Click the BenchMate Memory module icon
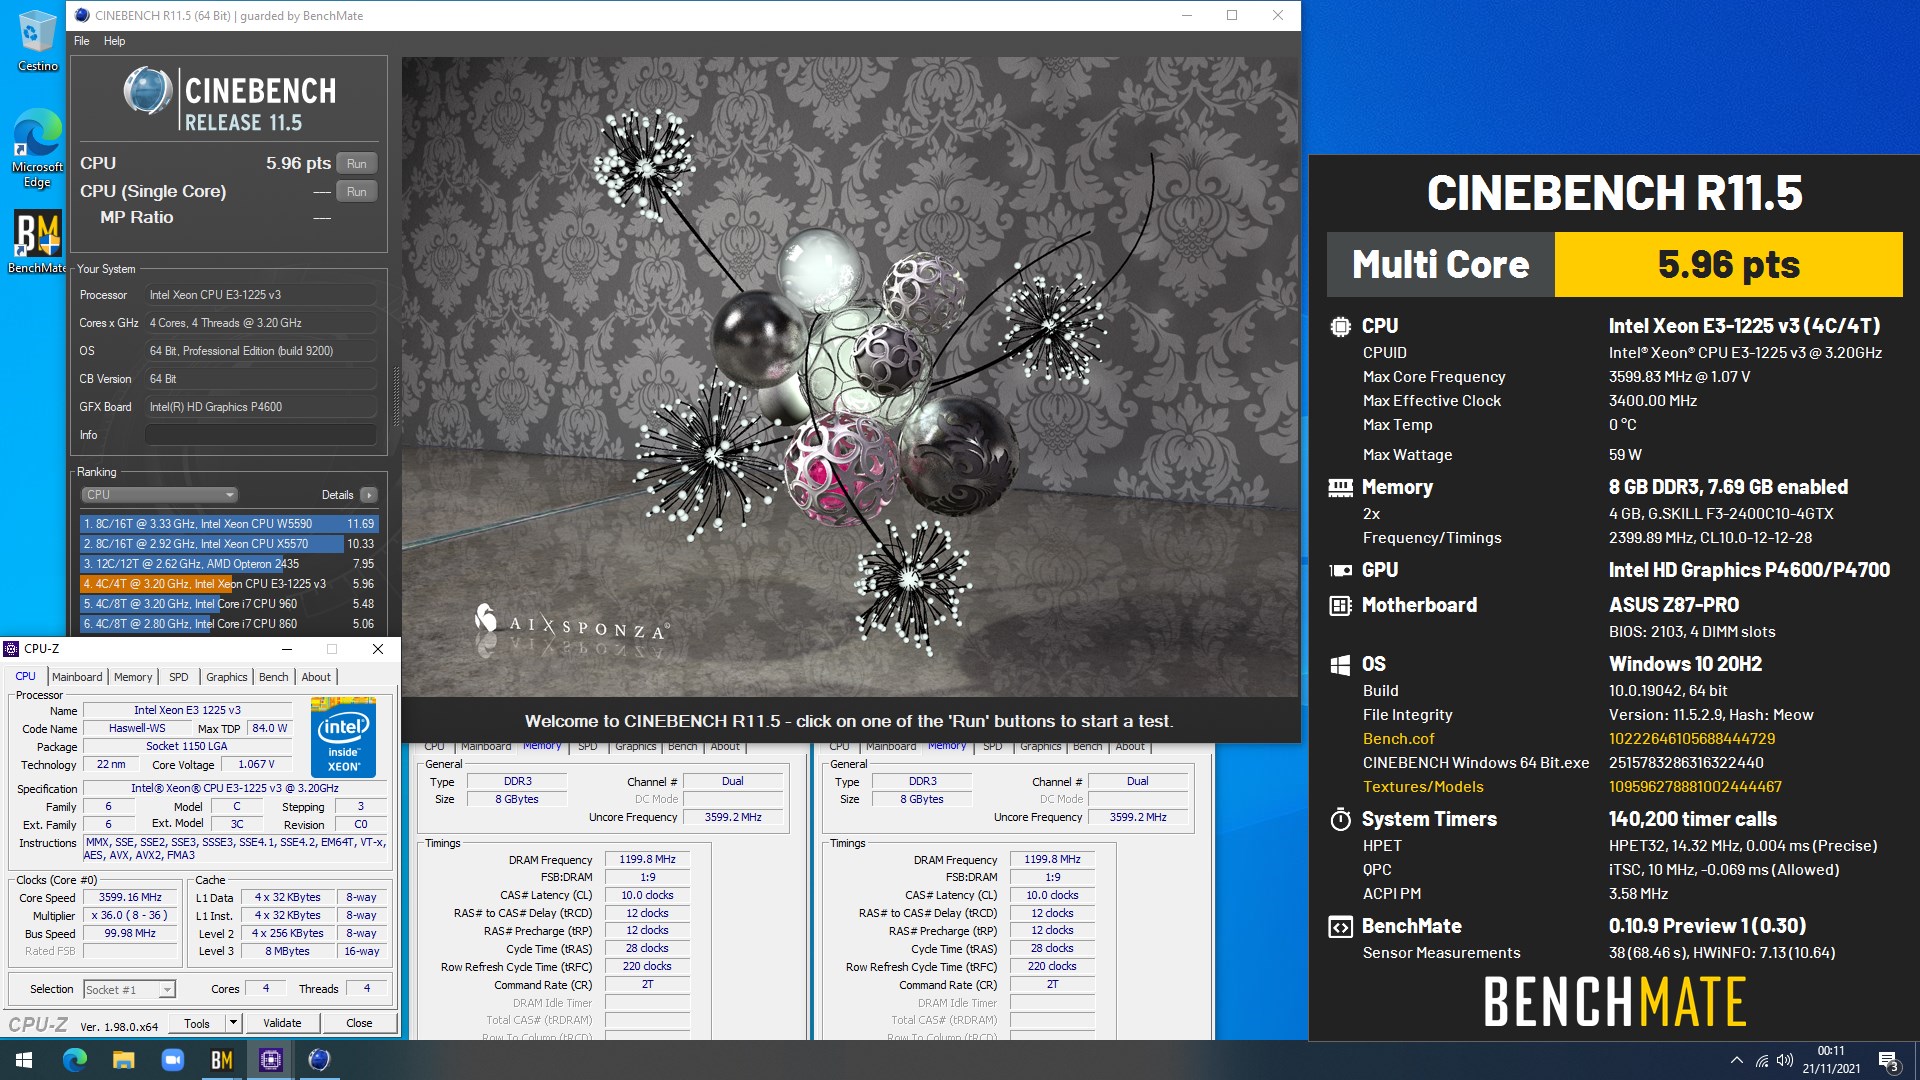 [1340, 487]
